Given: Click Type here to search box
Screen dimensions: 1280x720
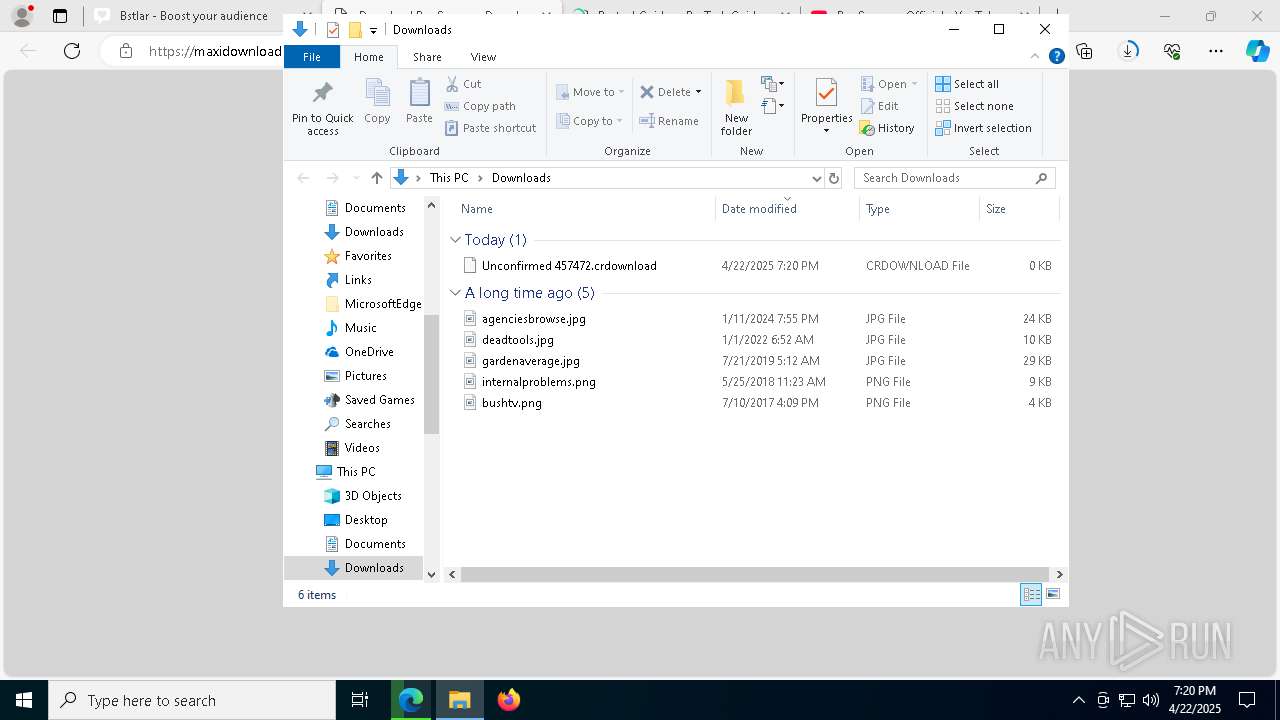Looking at the screenshot, I should [192, 700].
